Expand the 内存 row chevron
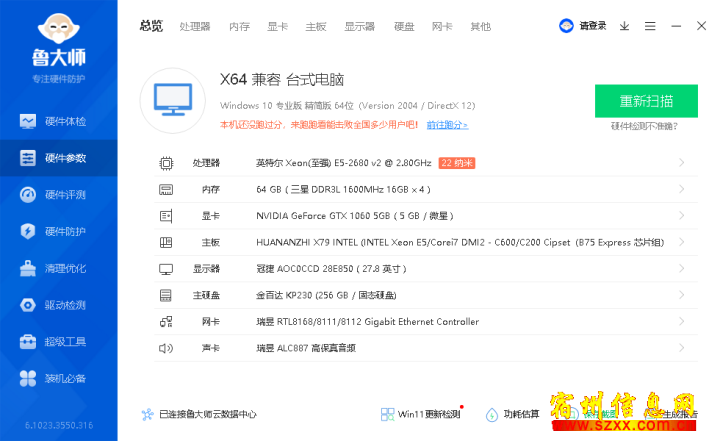This screenshot has width=720, height=441. 682,189
